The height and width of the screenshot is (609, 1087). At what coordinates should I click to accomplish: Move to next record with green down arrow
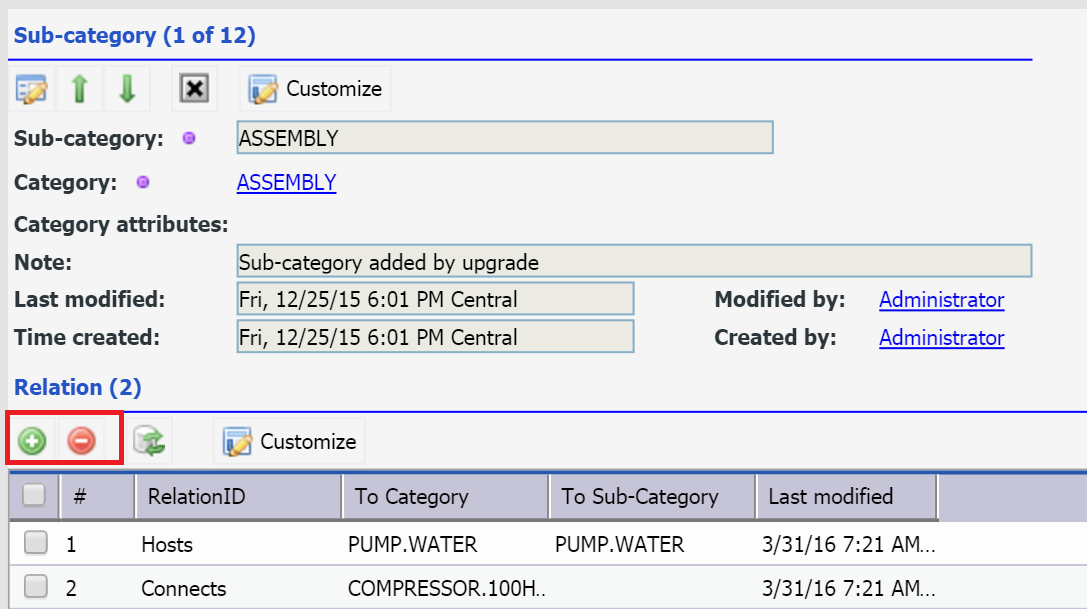click(126, 89)
